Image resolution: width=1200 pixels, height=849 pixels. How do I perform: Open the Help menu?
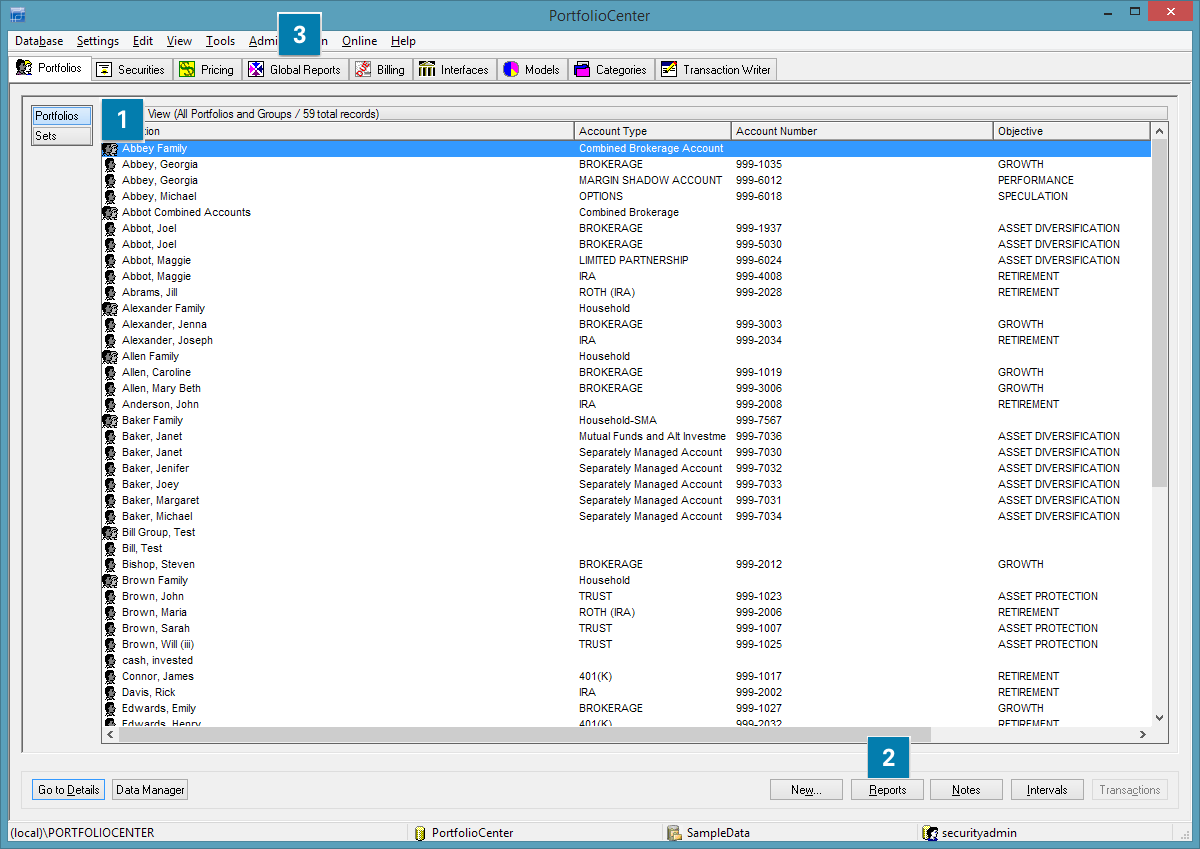(403, 41)
